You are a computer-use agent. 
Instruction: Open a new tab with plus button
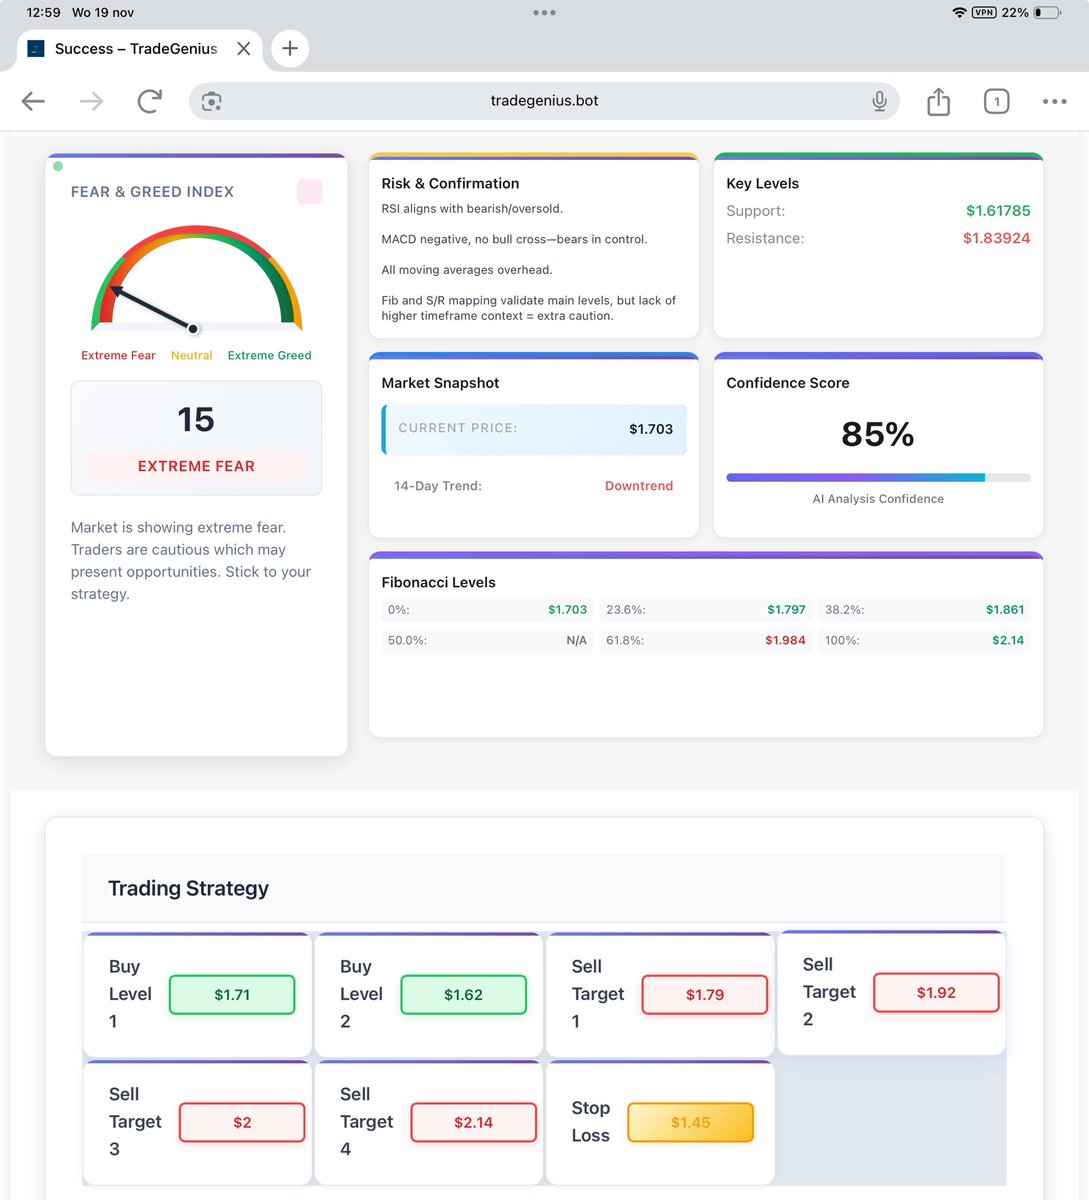coord(289,48)
